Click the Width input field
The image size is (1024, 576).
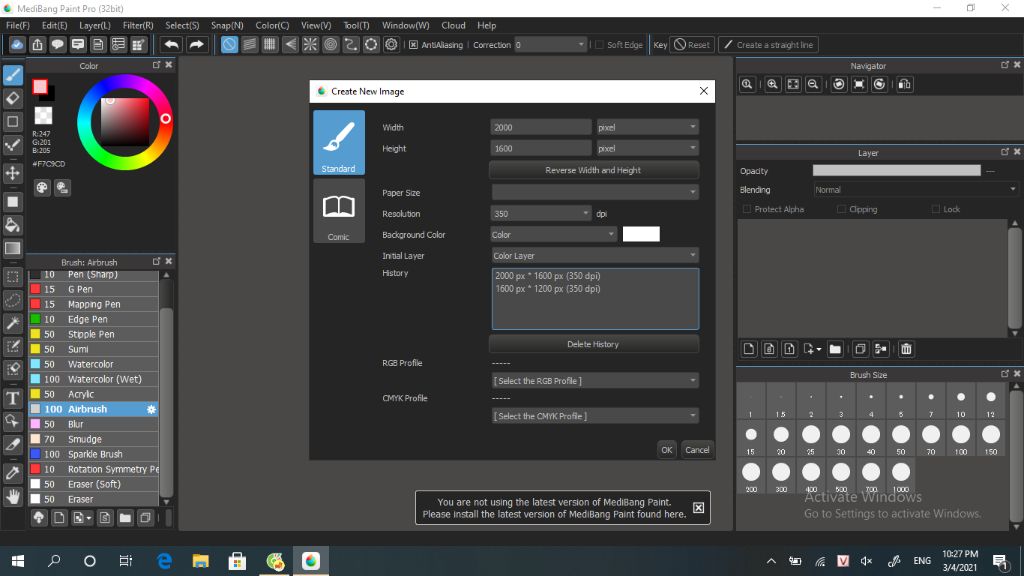point(541,127)
